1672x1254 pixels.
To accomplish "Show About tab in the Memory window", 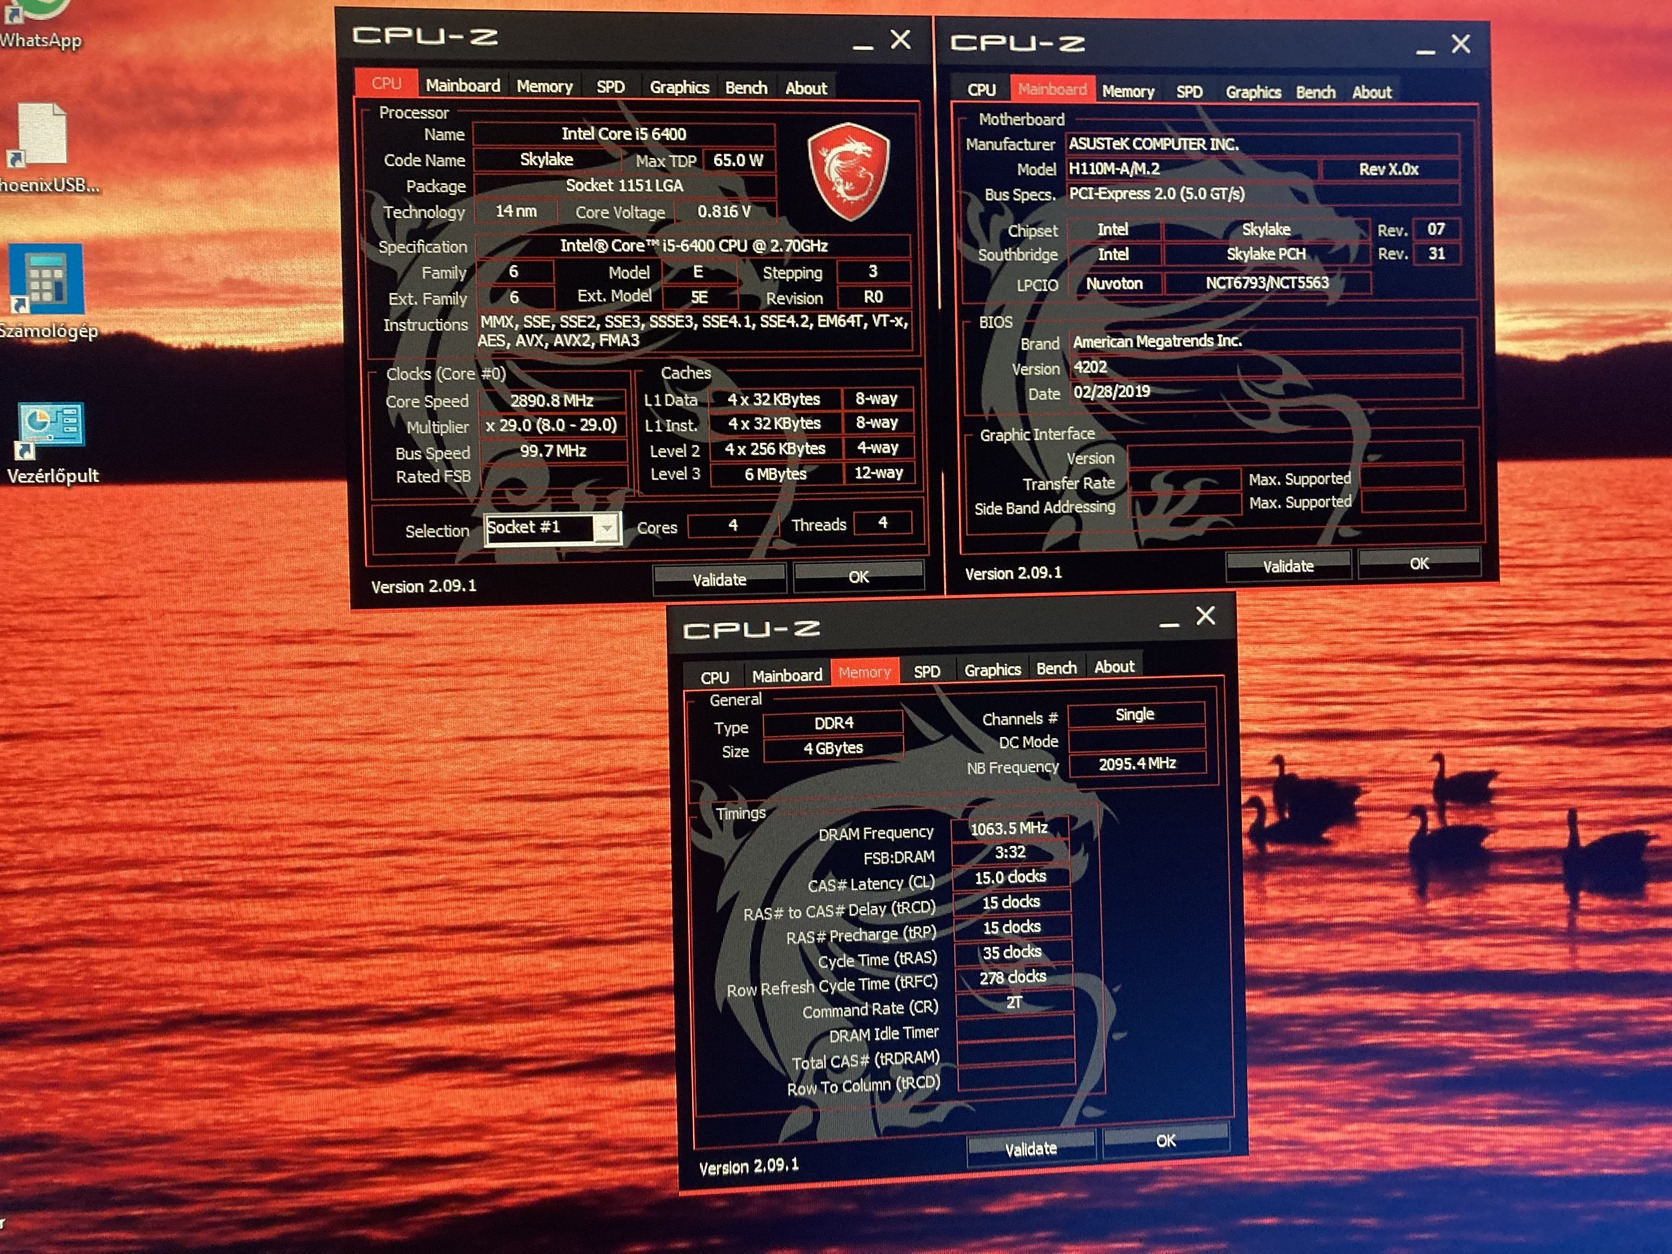I will (1114, 667).
